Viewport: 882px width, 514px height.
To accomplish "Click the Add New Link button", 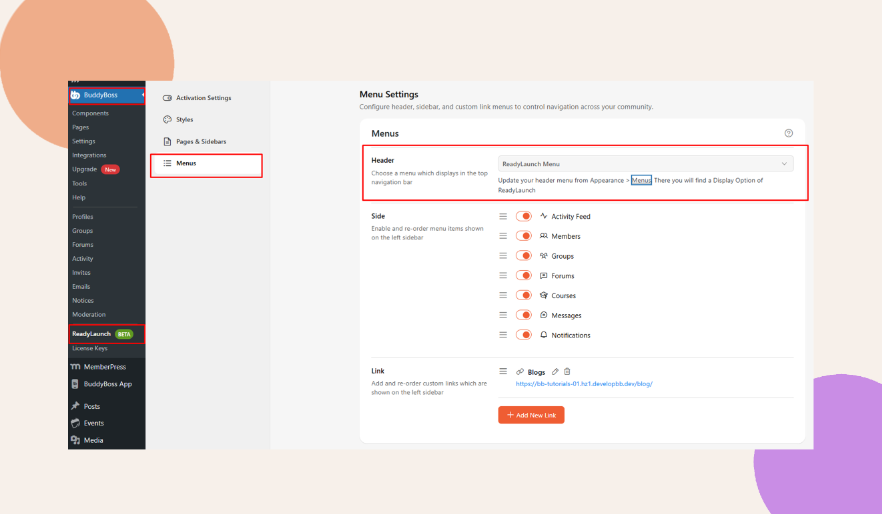I will click(x=531, y=414).
